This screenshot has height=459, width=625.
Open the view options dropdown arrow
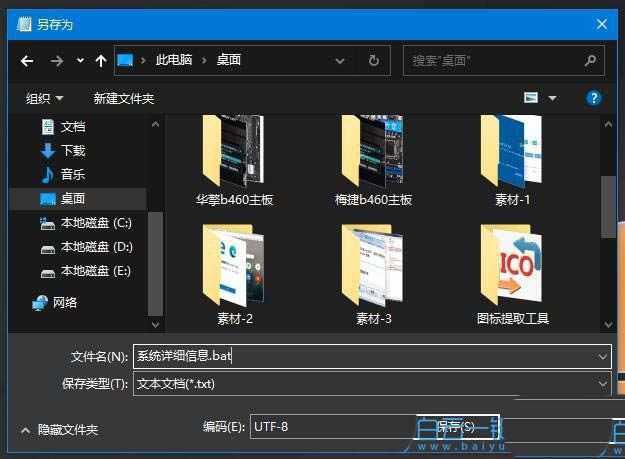coord(552,98)
